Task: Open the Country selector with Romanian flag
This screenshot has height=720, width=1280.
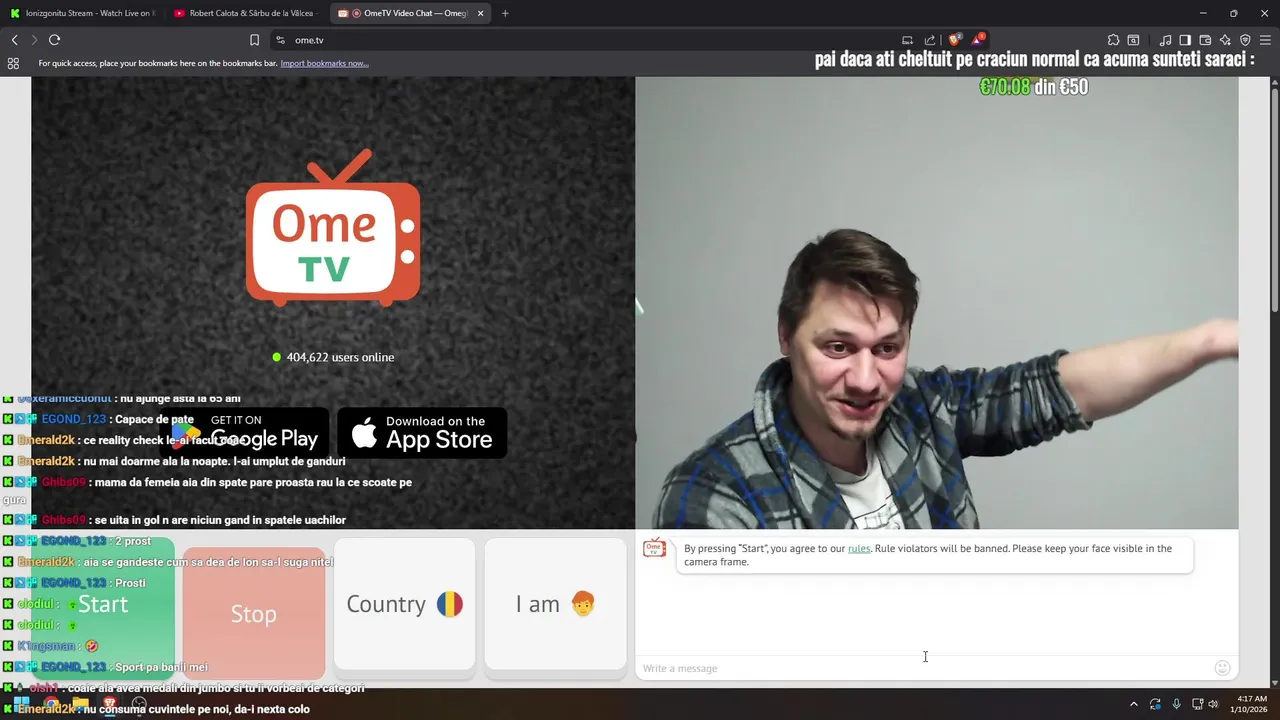Action: pyautogui.click(x=404, y=604)
